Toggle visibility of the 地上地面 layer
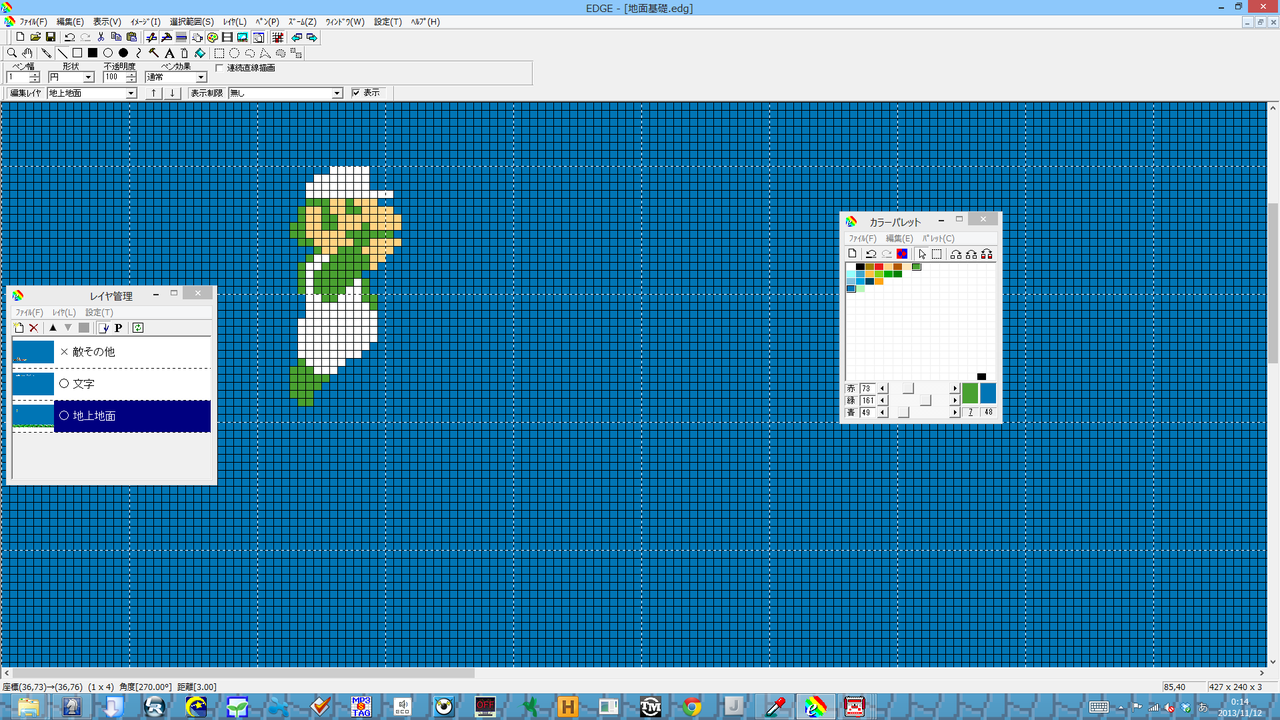 coord(64,416)
